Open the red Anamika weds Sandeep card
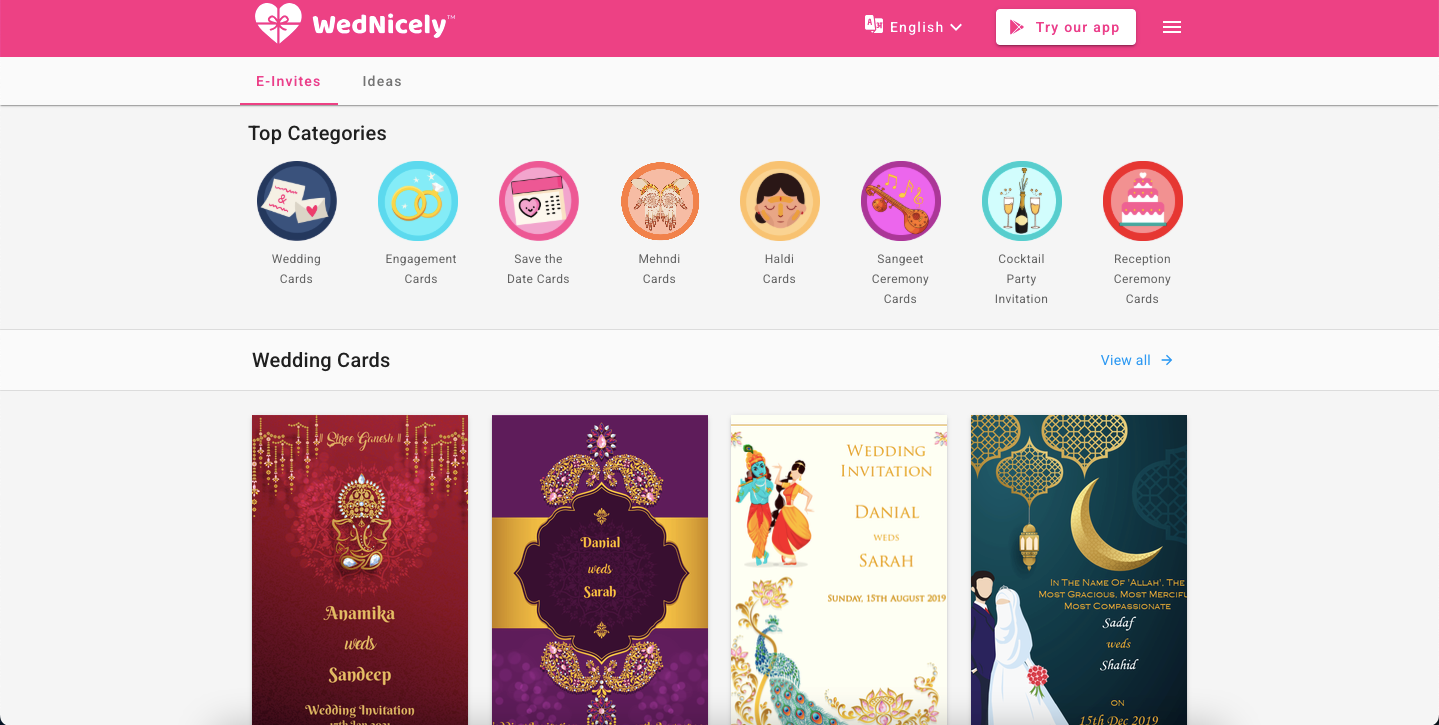 click(360, 570)
